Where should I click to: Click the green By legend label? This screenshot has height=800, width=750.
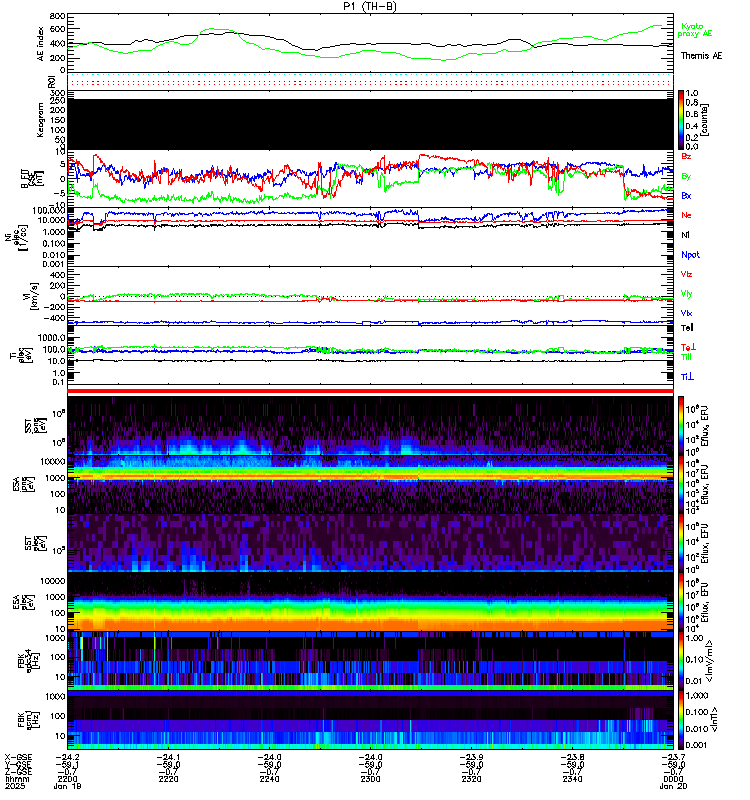pos(686,176)
